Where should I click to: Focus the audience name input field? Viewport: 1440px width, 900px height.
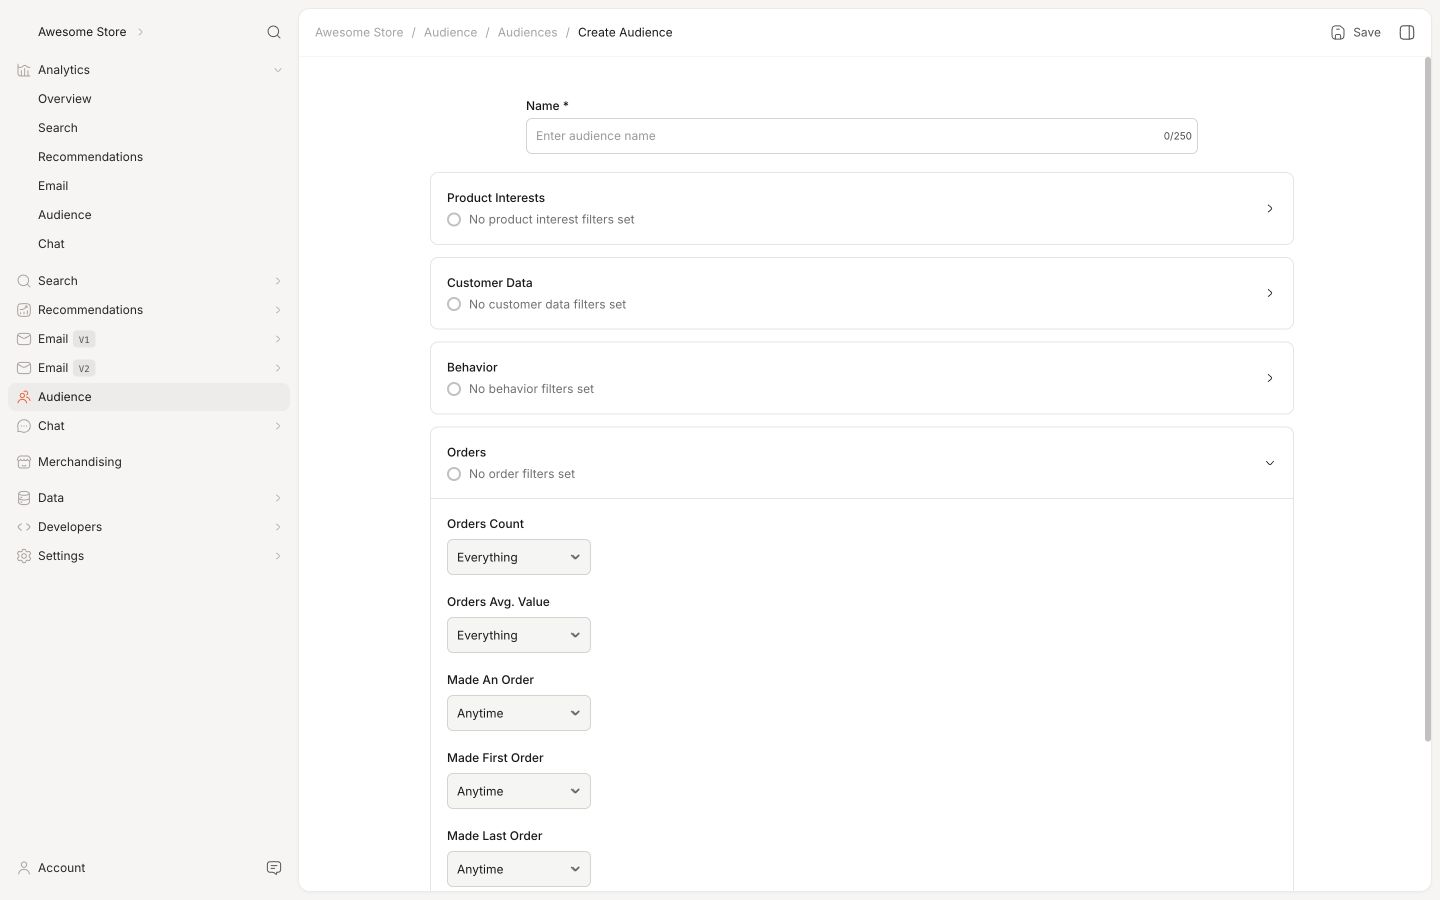click(x=862, y=136)
